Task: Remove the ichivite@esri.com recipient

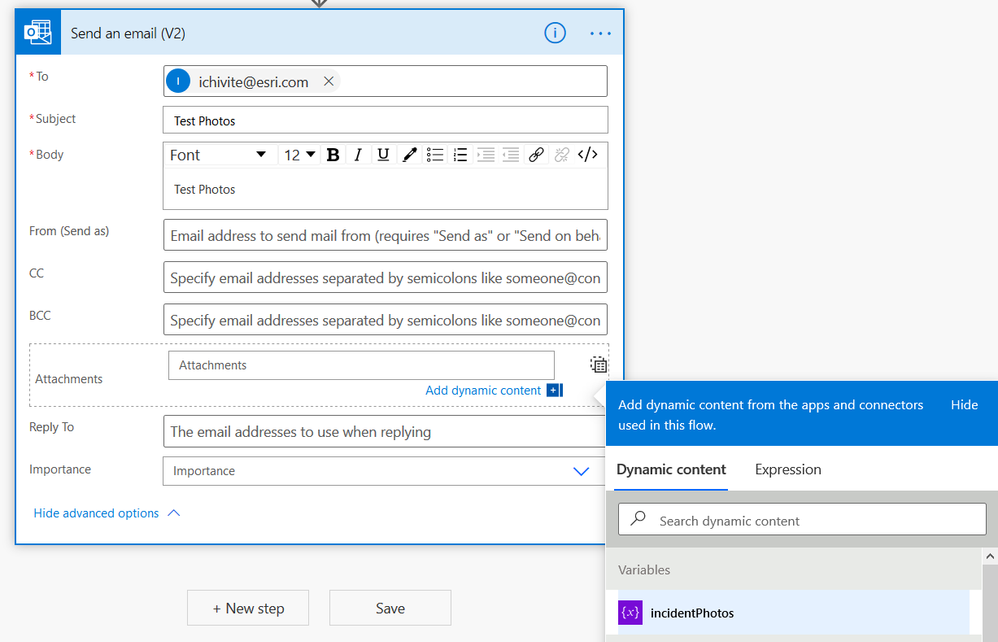Action: (x=328, y=81)
